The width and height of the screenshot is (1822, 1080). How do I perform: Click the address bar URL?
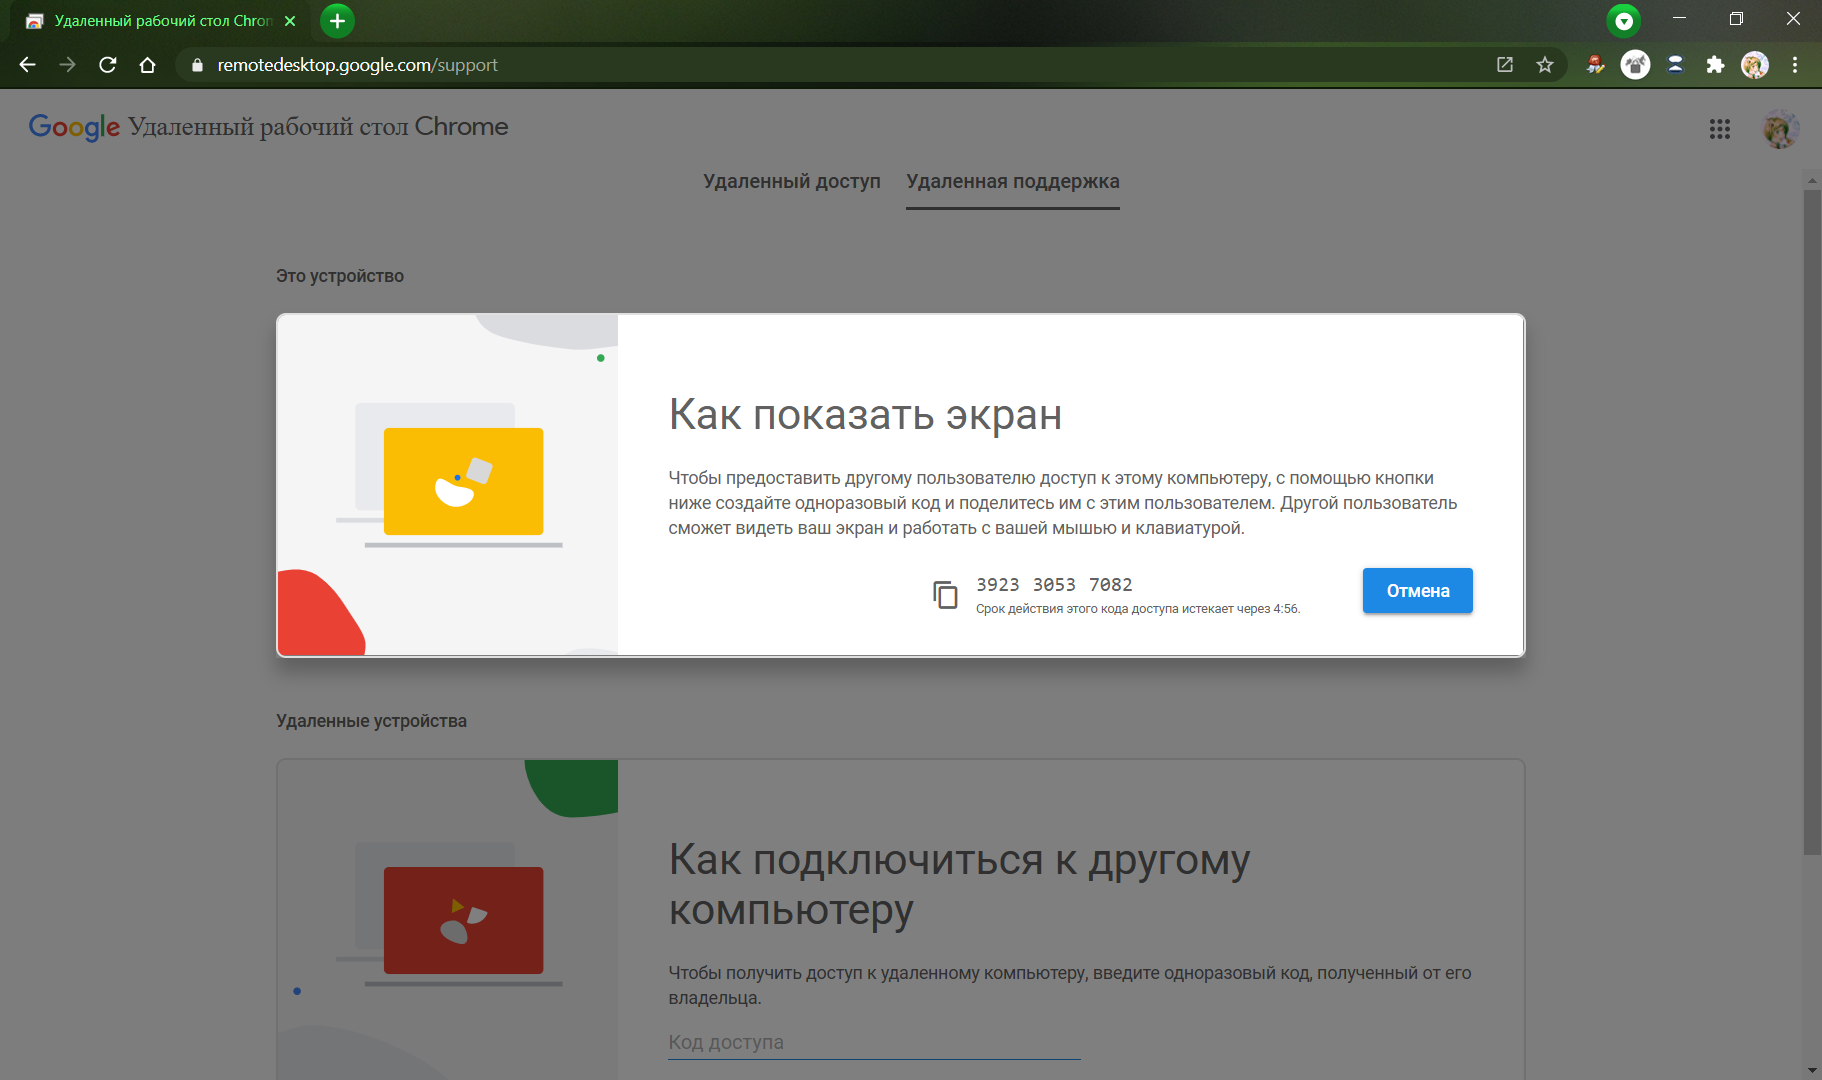tap(357, 65)
